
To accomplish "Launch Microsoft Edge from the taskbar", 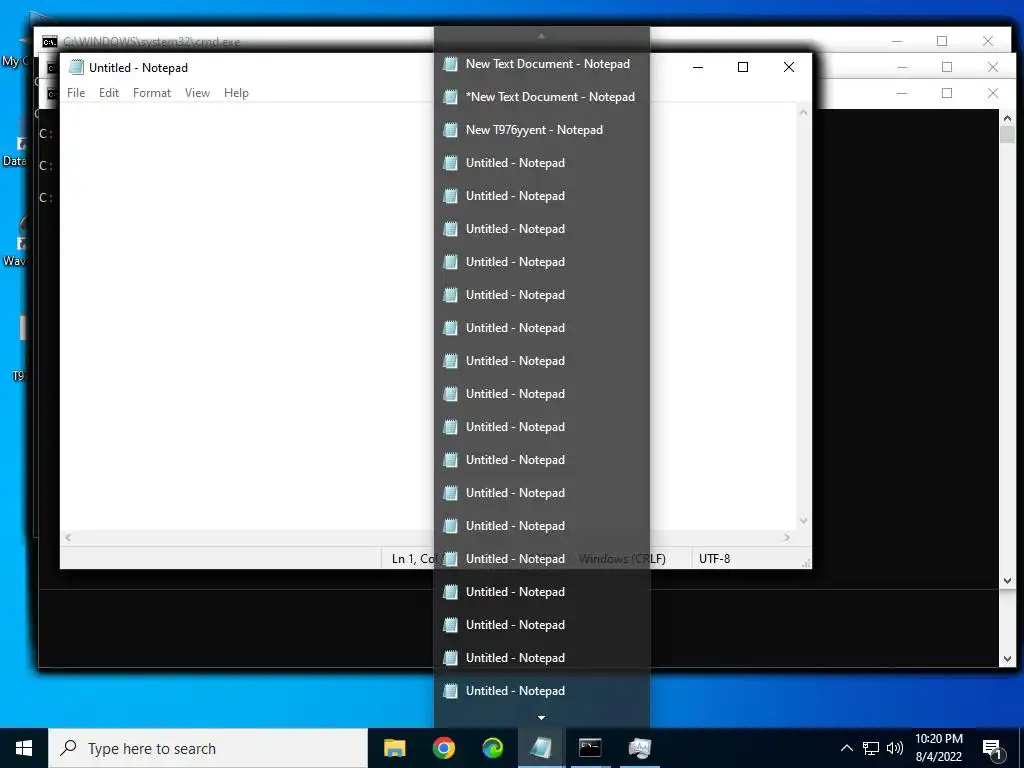I will (492, 748).
